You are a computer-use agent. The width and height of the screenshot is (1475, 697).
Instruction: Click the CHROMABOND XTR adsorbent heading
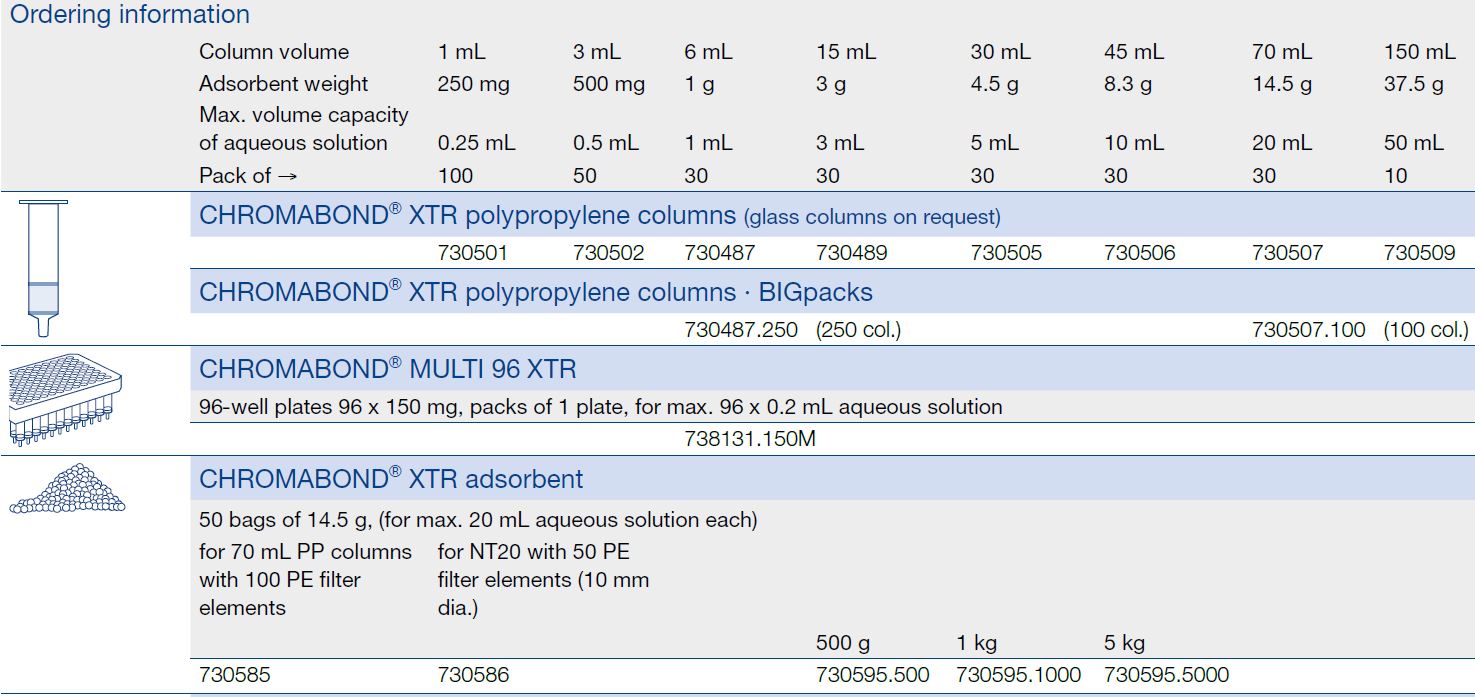coord(391,479)
